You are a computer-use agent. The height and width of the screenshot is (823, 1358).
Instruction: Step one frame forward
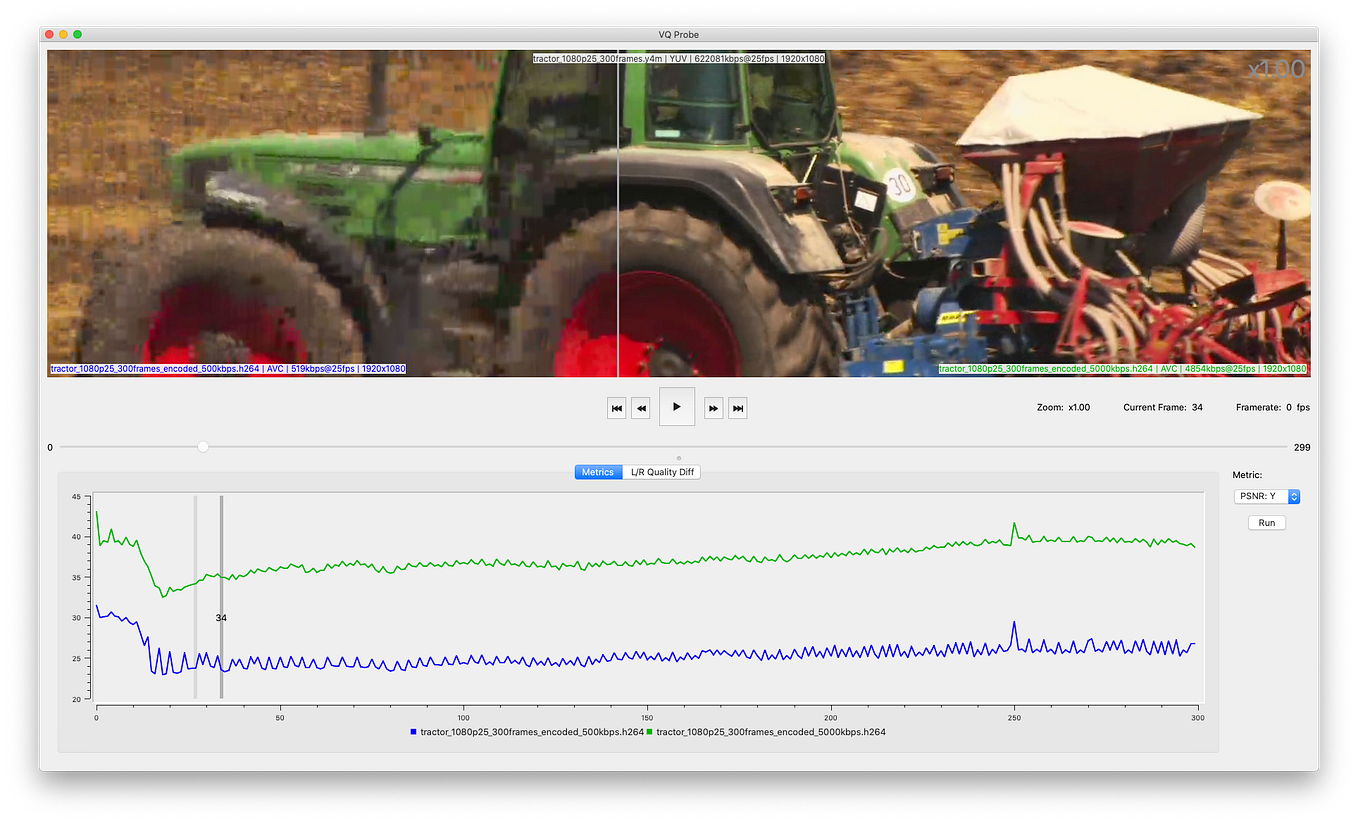point(712,407)
